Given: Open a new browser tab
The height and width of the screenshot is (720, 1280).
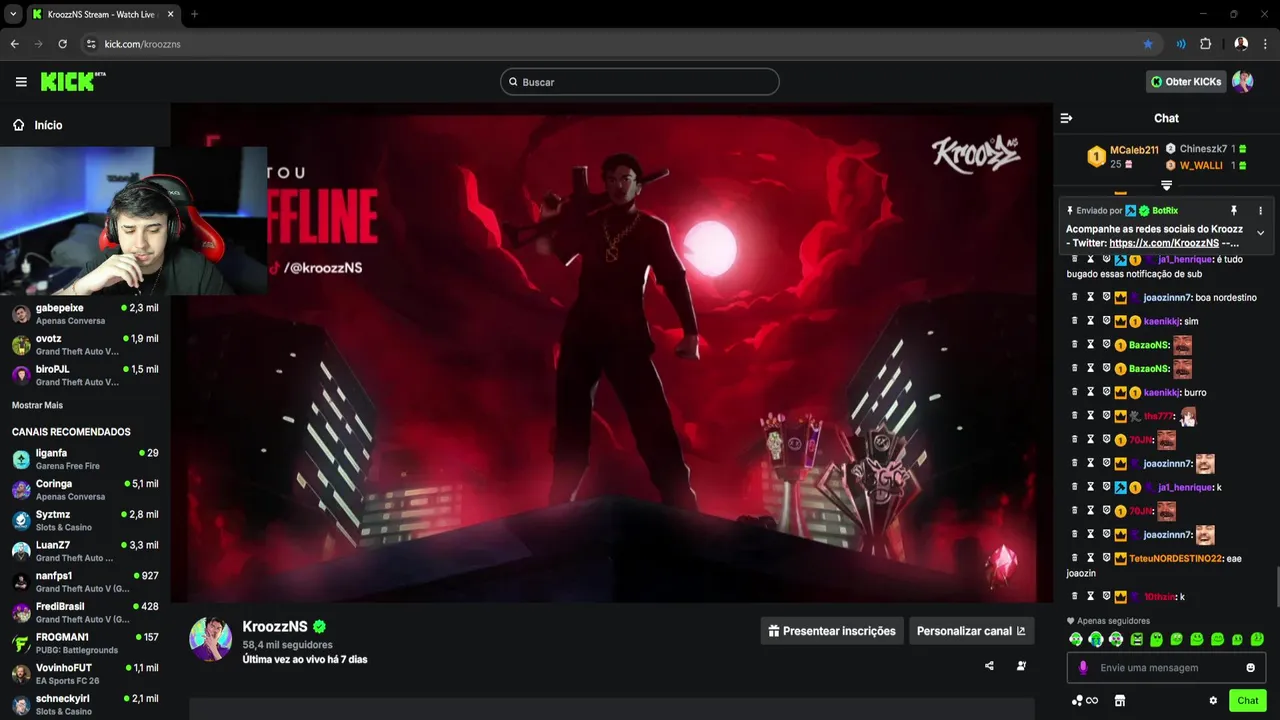Looking at the screenshot, I should 194,14.
